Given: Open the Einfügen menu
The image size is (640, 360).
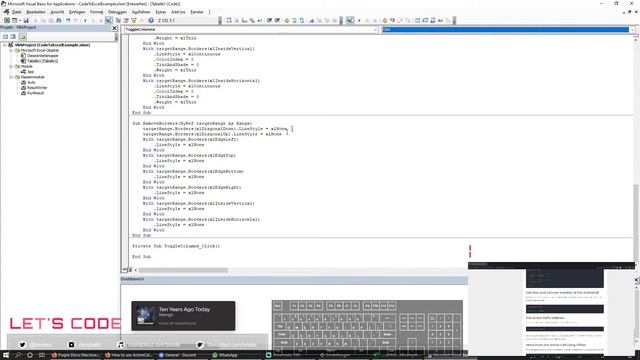Looking at the screenshot, I should pyautogui.click(x=77, y=12).
